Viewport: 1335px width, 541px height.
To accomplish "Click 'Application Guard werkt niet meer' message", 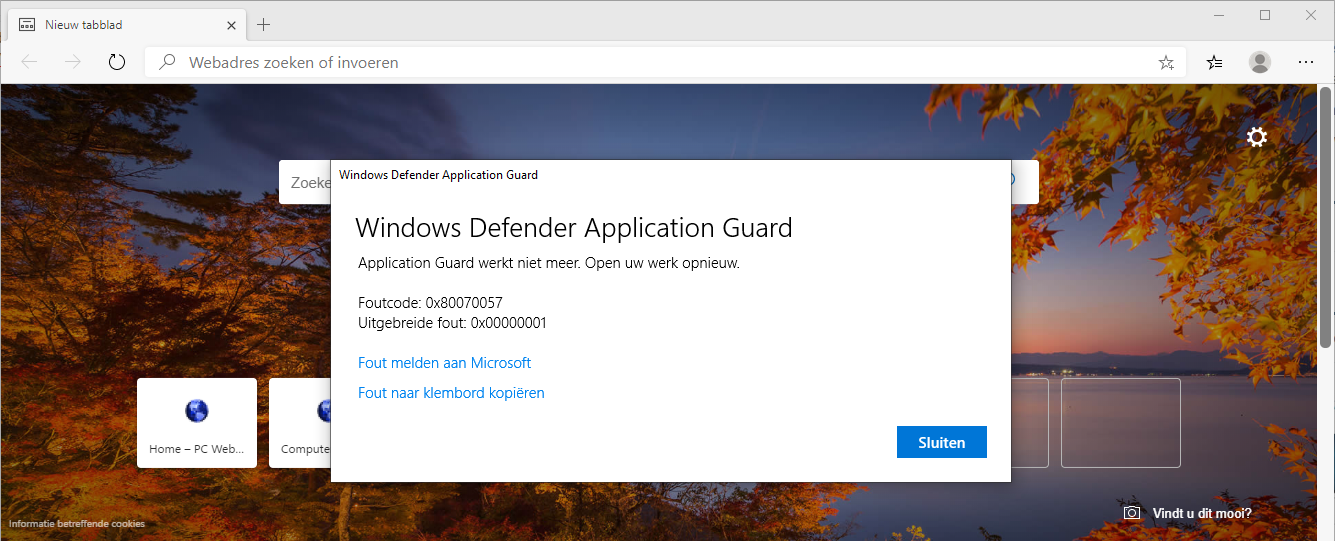I will (549, 264).
